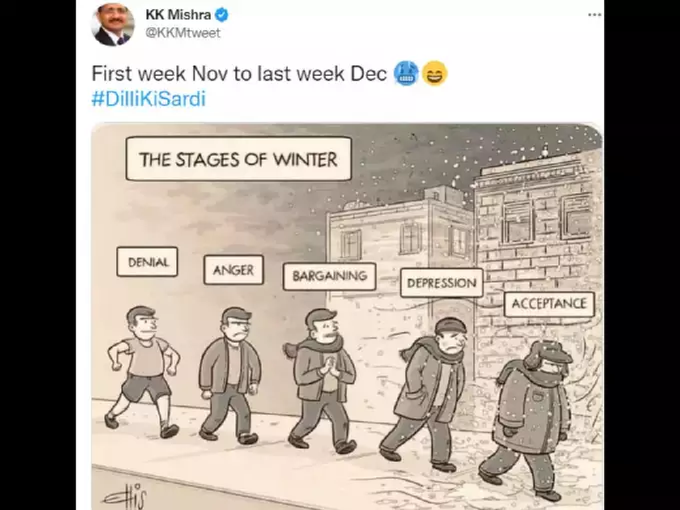Open the Stages of Winter cartoon image

tap(347, 317)
